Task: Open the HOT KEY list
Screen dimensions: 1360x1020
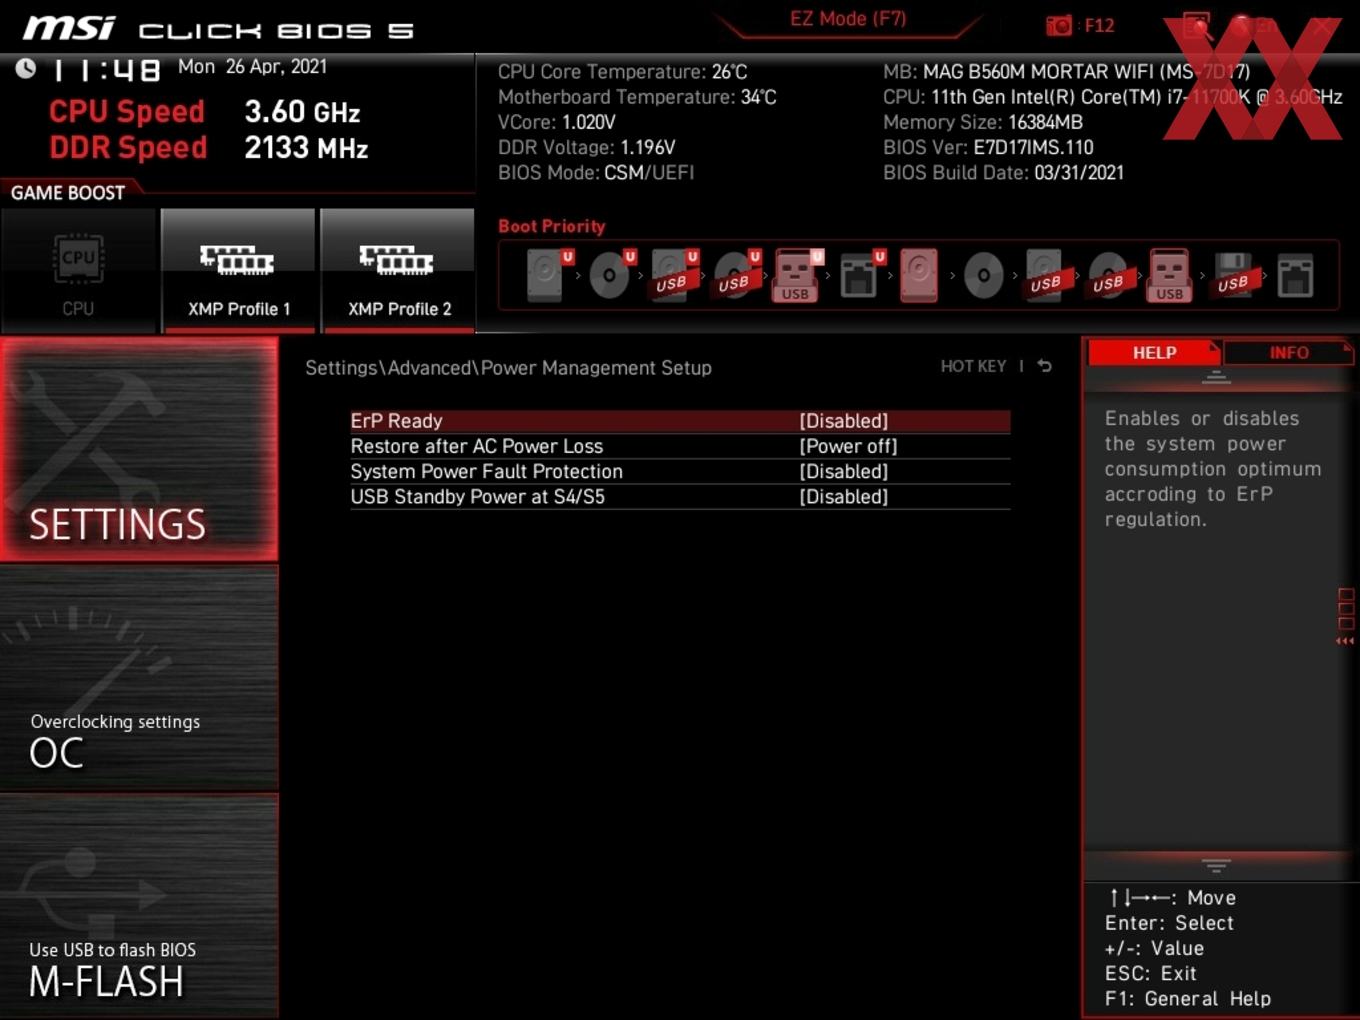Action: [973, 366]
